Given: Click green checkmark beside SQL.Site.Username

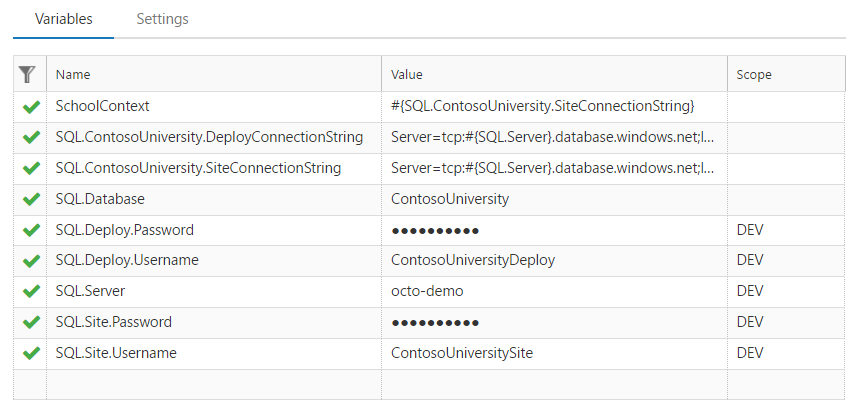Looking at the screenshot, I should pos(30,354).
